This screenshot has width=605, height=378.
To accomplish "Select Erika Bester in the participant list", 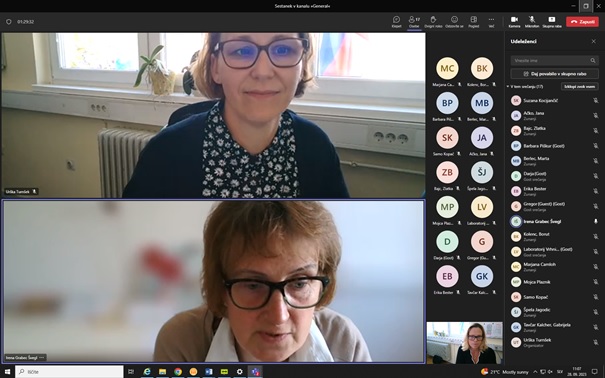I will [554, 191].
